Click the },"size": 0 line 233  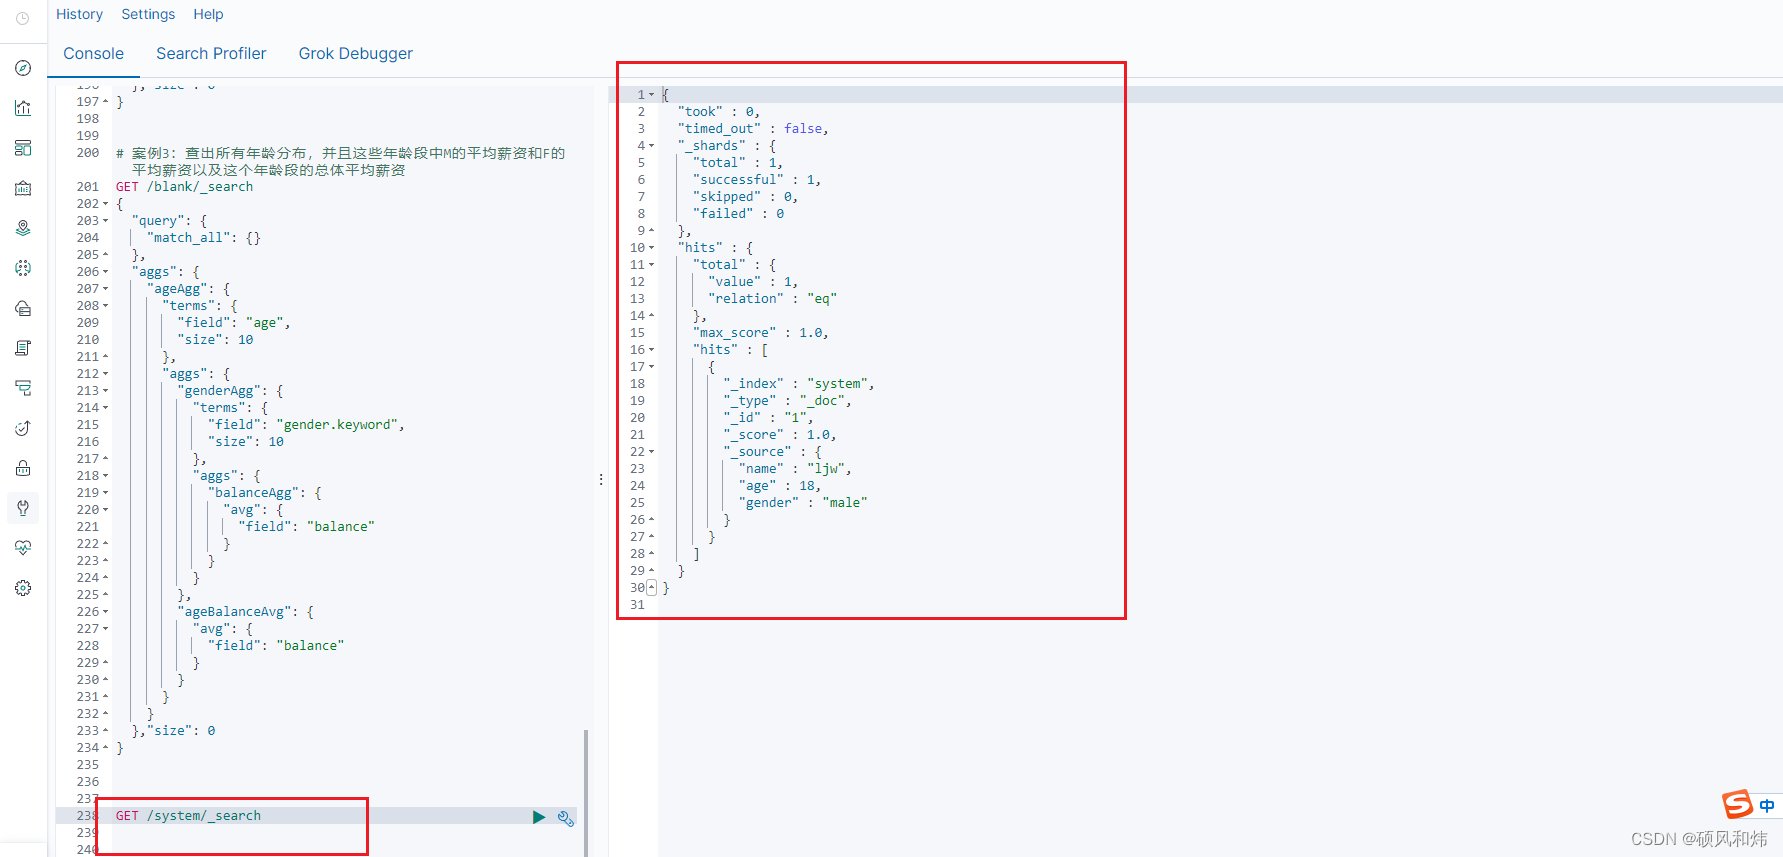[x=173, y=731]
